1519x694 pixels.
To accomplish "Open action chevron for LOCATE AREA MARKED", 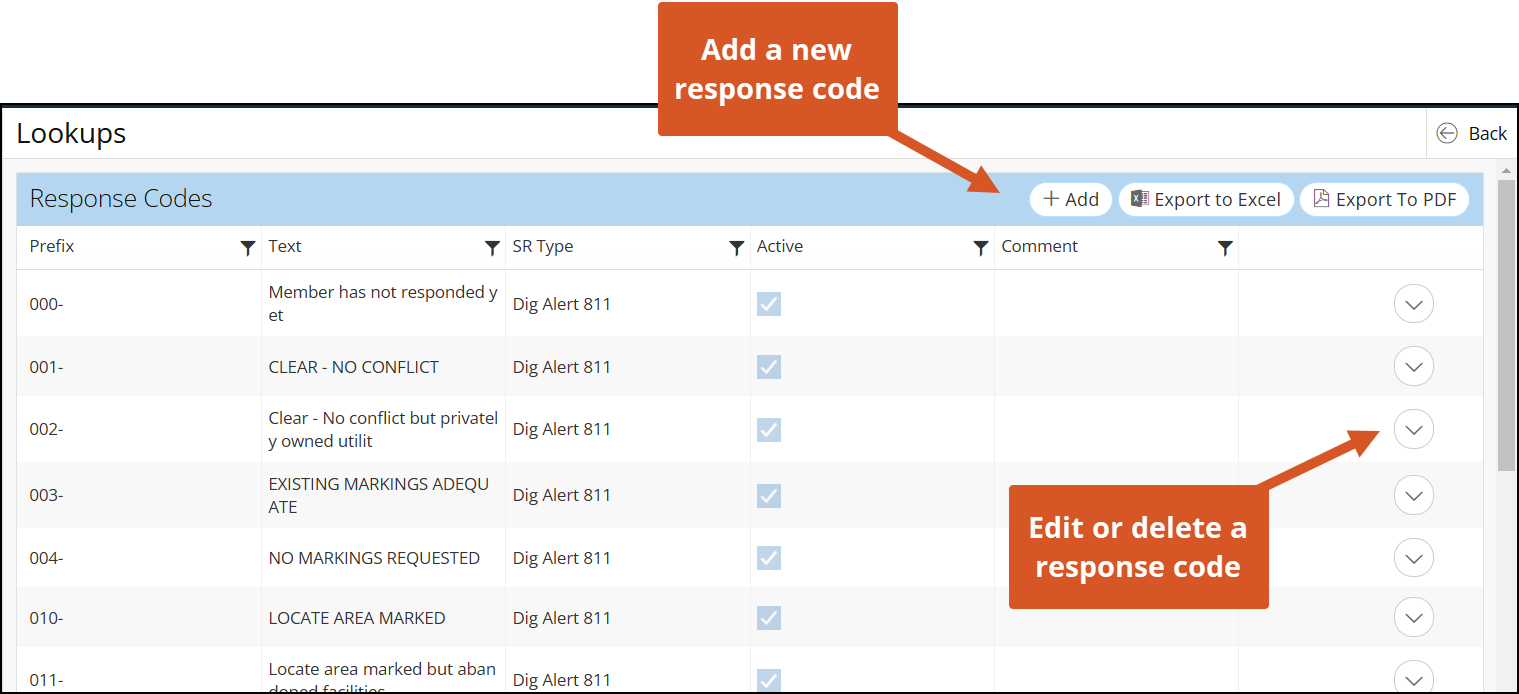I will 1413,618.
